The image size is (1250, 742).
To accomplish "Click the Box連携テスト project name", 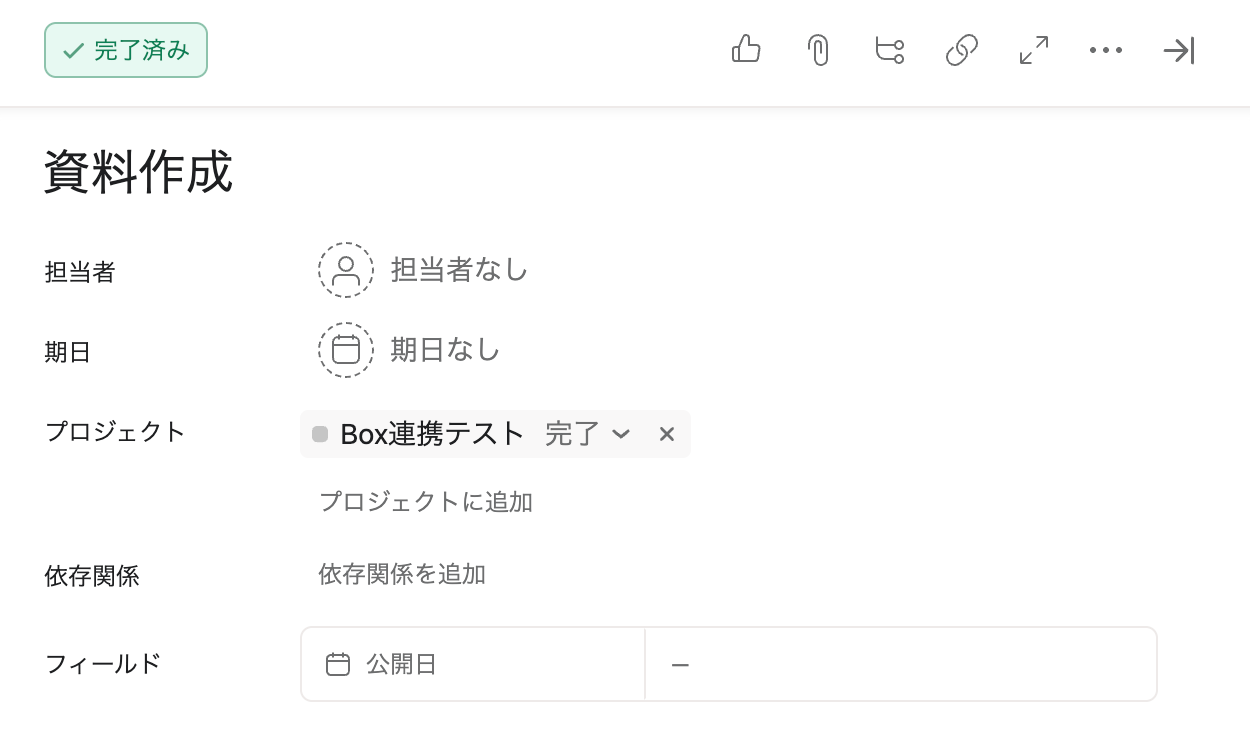I will pos(432,434).
